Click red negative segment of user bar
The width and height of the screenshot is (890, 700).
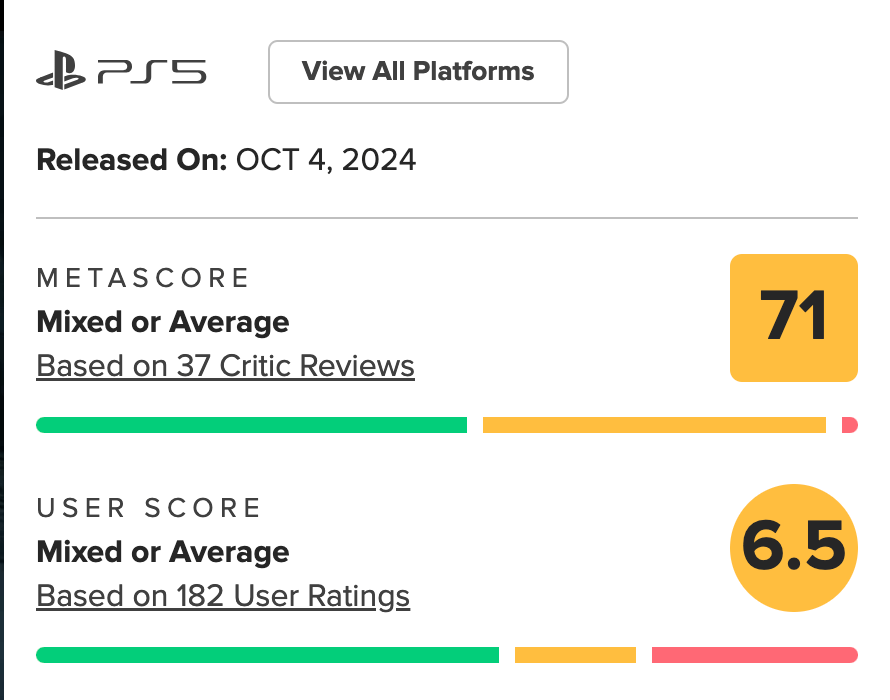click(x=754, y=655)
